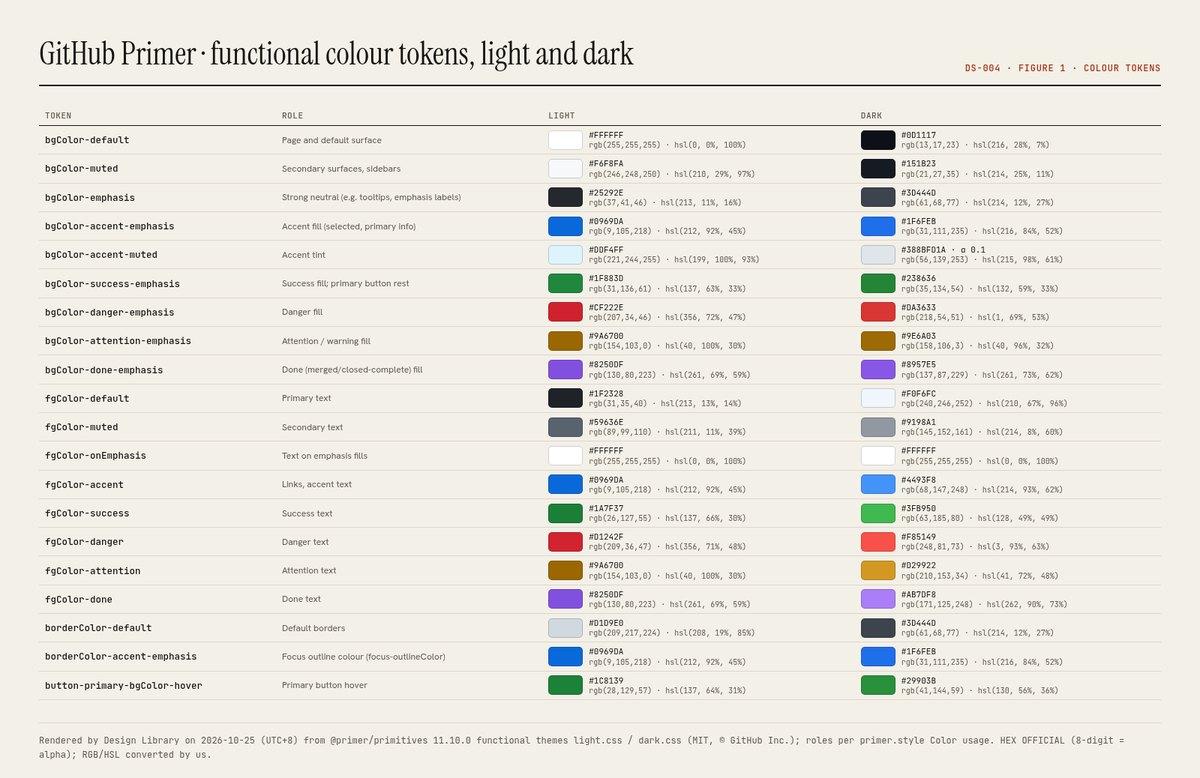Pick dark fgColor-attention swatch
This screenshot has width=1200, height=778.
[878, 571]
